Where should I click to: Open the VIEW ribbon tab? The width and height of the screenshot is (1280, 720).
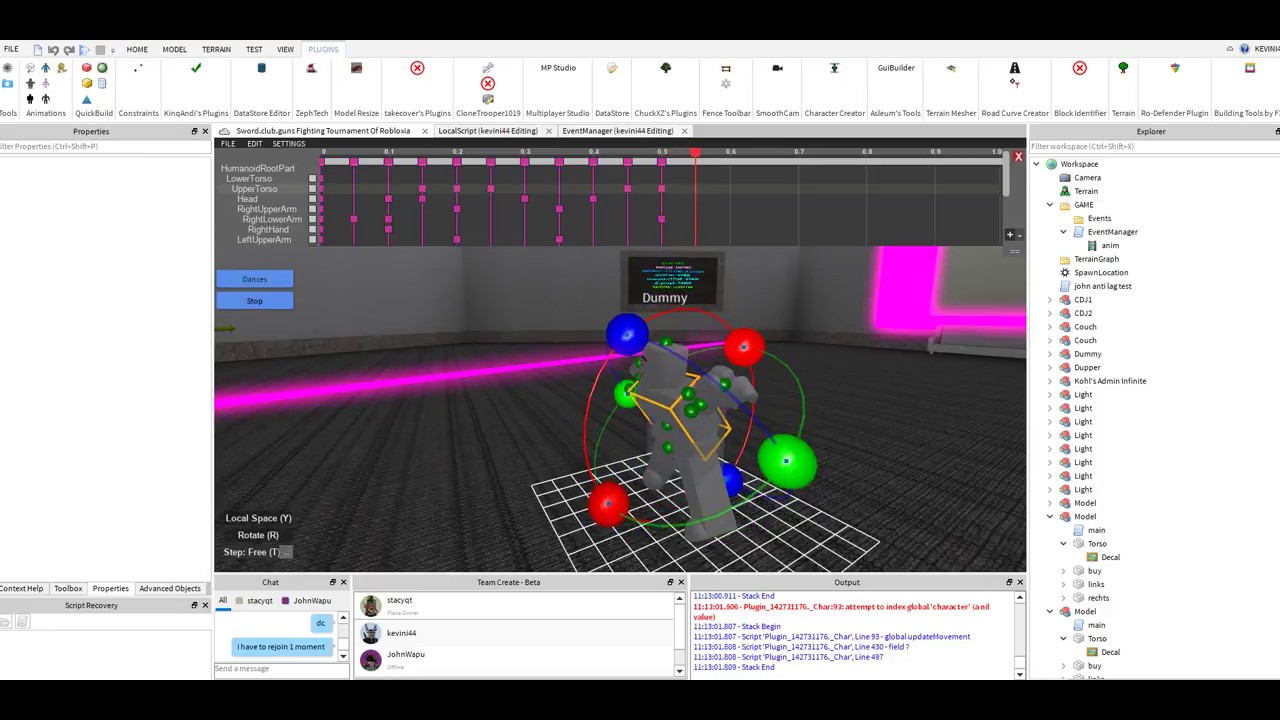285,49
